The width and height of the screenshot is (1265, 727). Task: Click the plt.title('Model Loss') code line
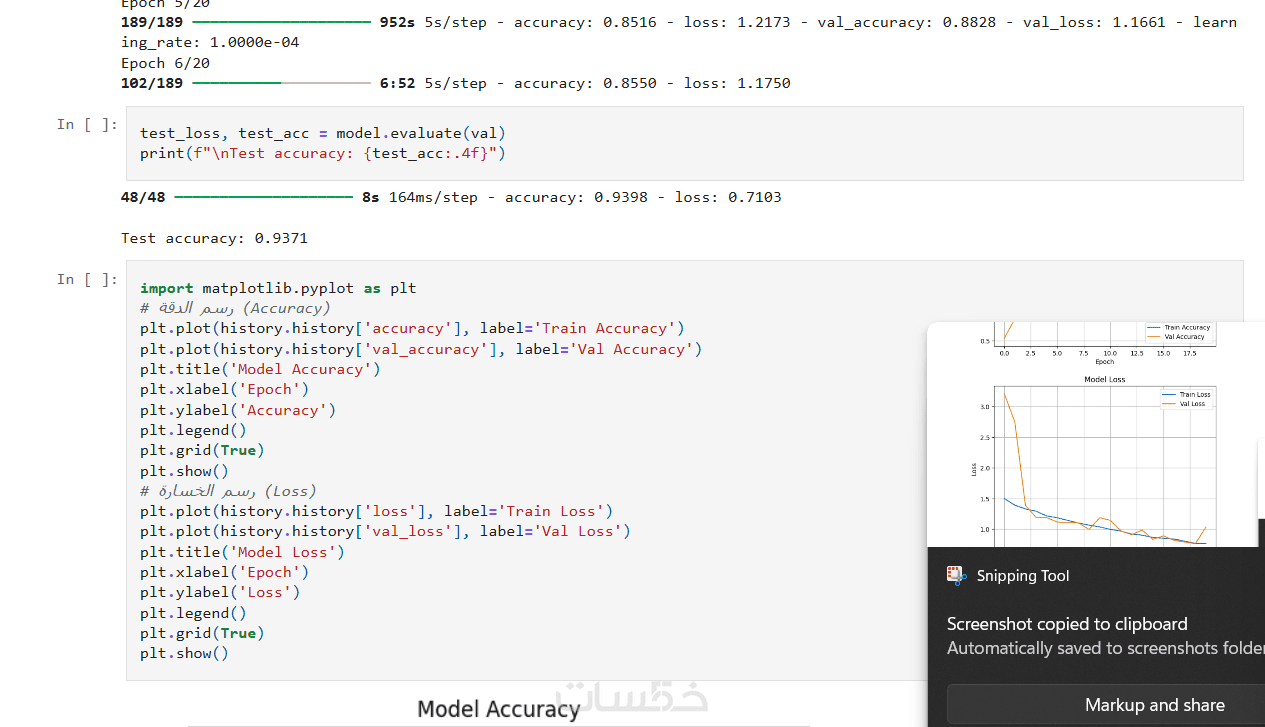pos(242,552)
